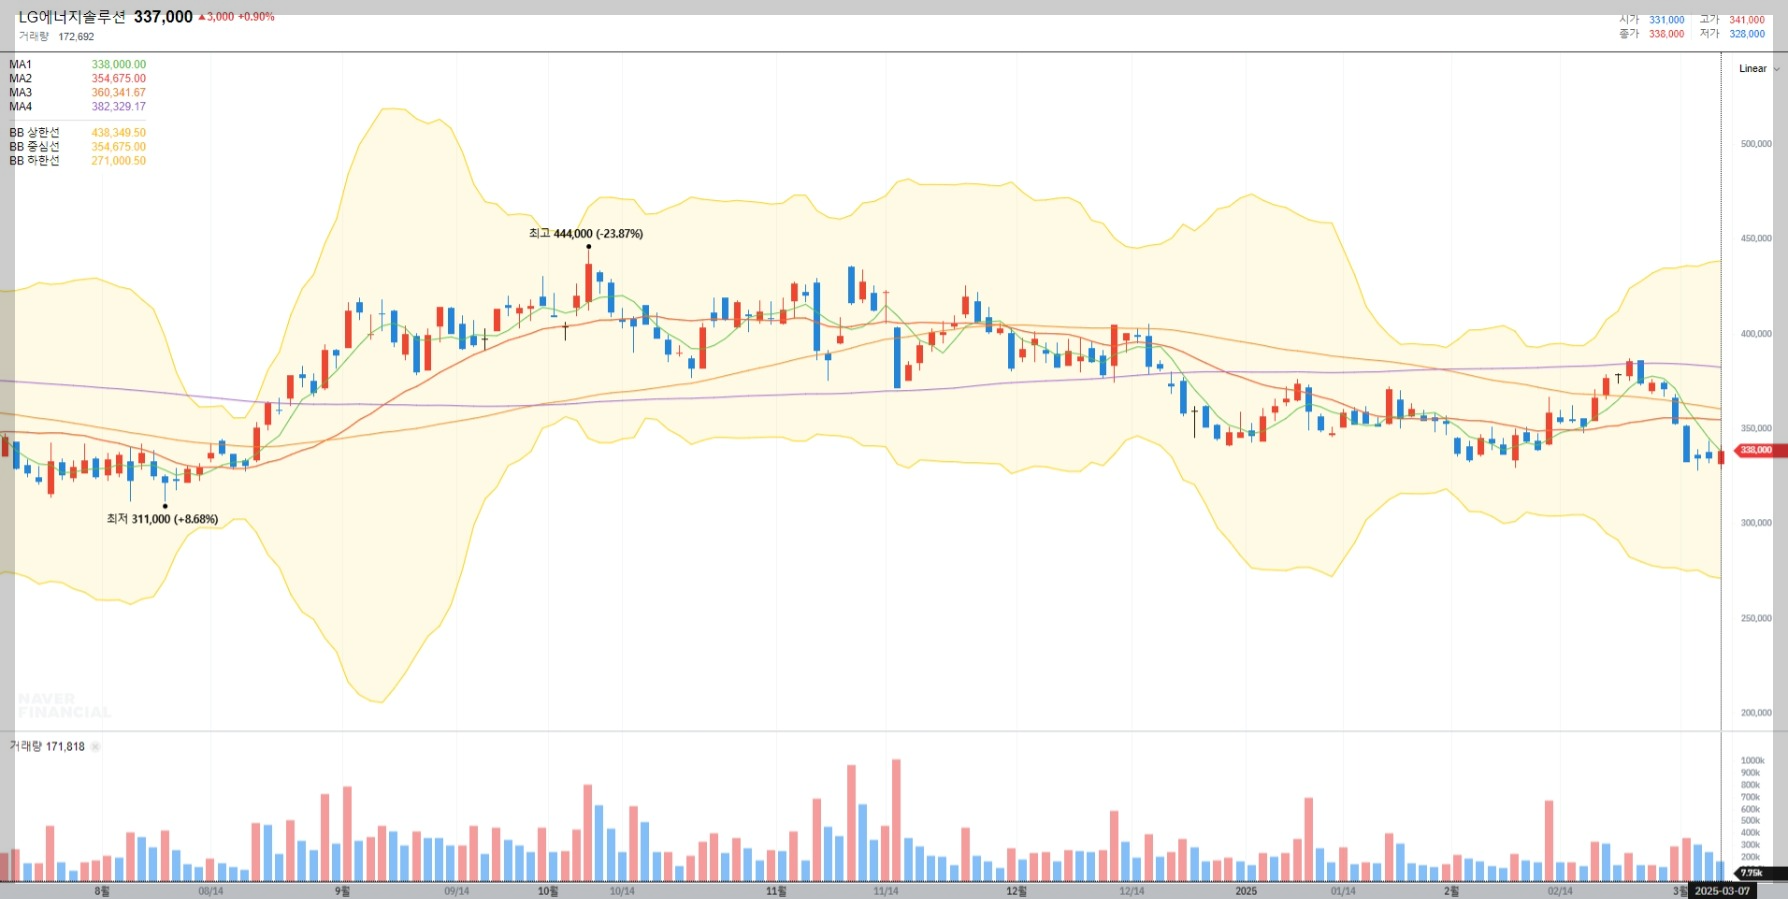Image resolution: width=1788 pixels, height=899 pixels.
Task: Click the 02/14 date label on the time axis
Action: (x=1560, y=891)
